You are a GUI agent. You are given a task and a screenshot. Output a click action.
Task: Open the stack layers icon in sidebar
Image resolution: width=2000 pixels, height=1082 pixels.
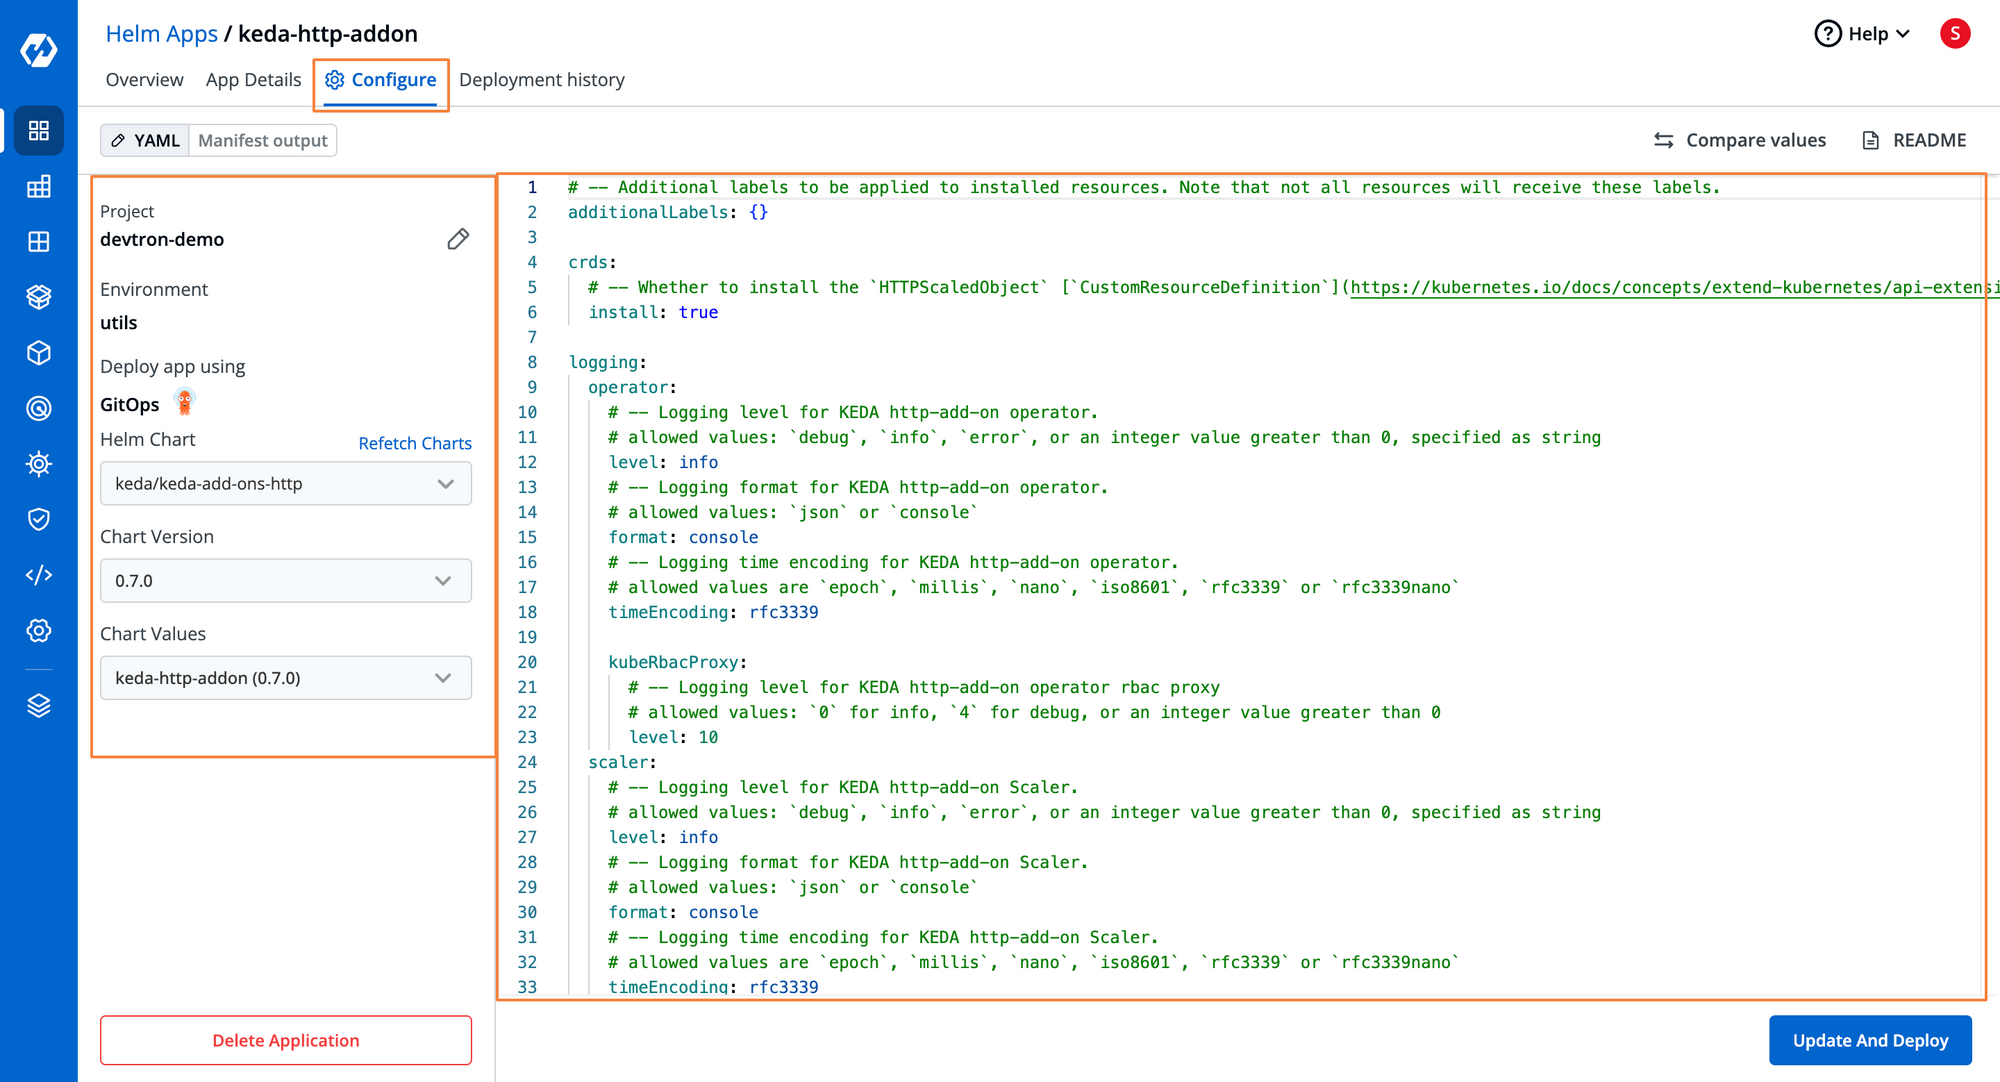39,706
